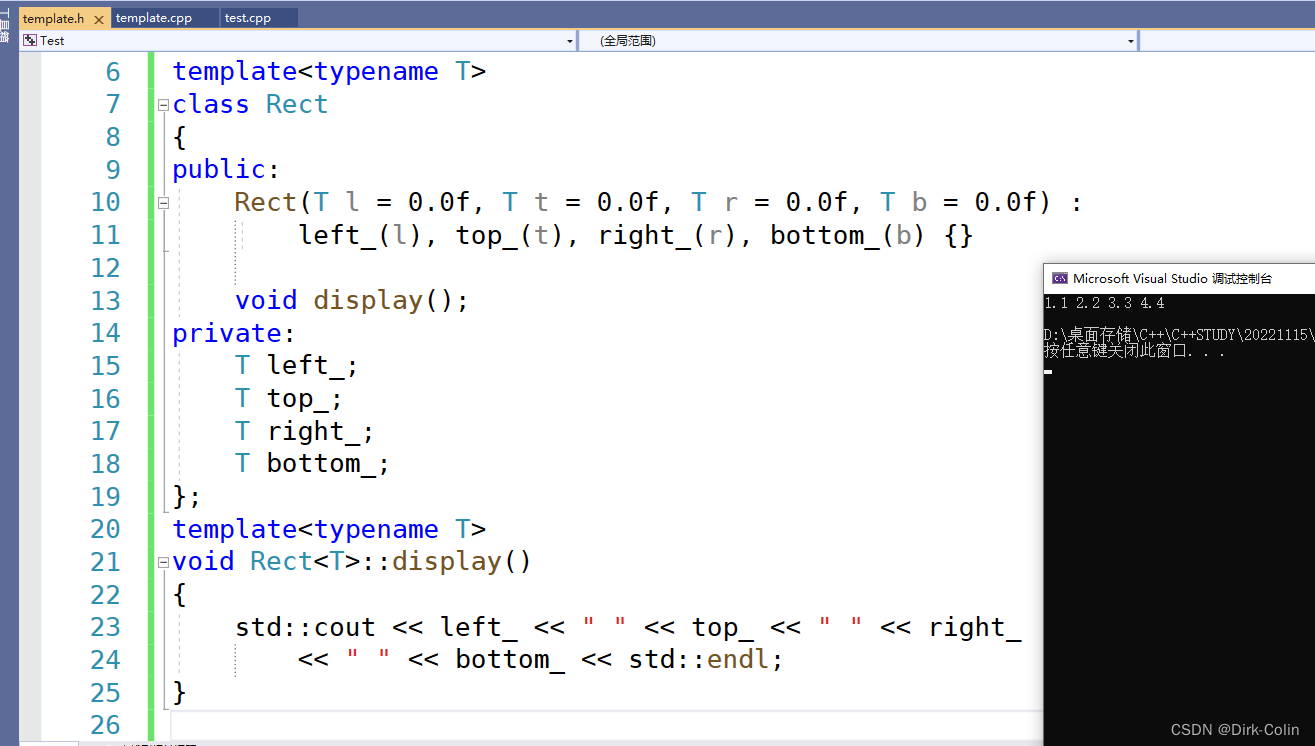The height and width of the screenshot is (746, 1315).
Task: Click the opening brace on line 8
Action: (179, 137)
